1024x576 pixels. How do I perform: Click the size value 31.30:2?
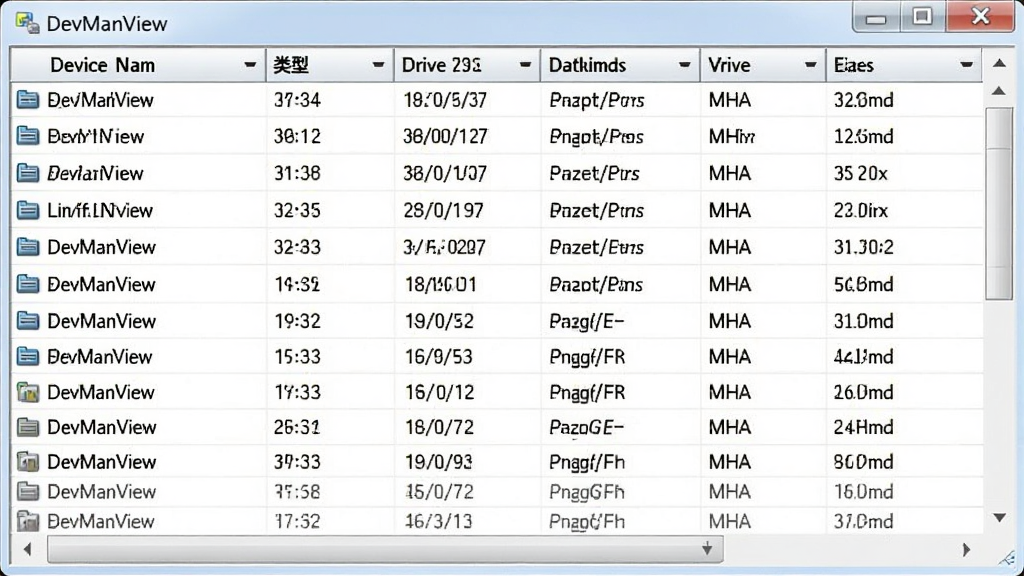click(863, 247)
